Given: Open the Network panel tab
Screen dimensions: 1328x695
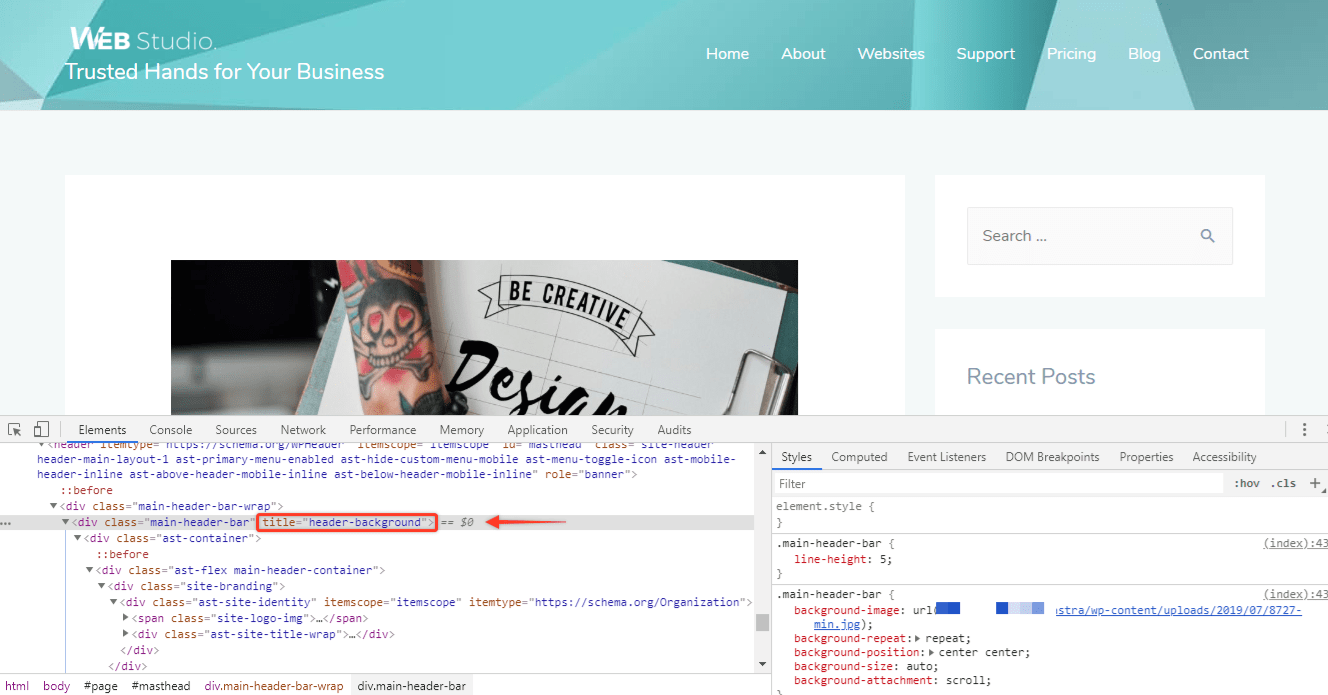Looking at the screenshot, I should coord(303,430).
